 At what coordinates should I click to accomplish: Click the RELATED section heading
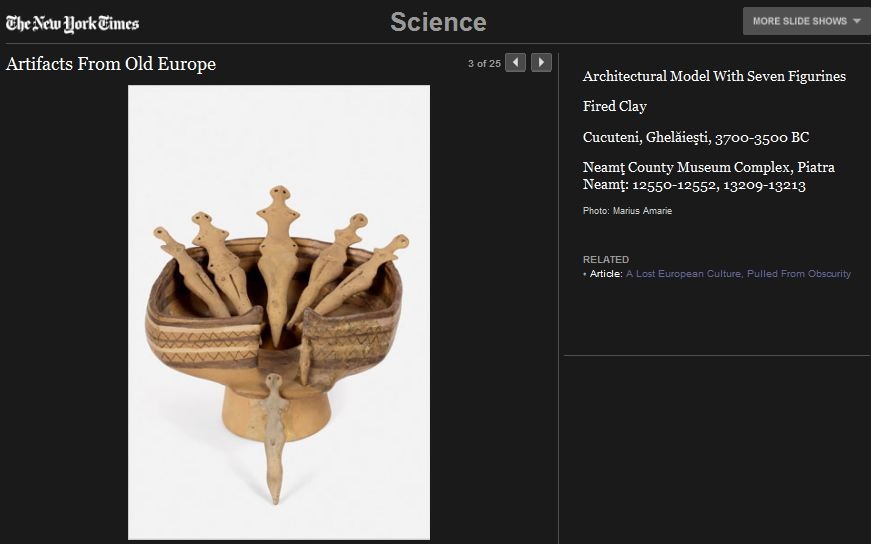pos(606,260)
